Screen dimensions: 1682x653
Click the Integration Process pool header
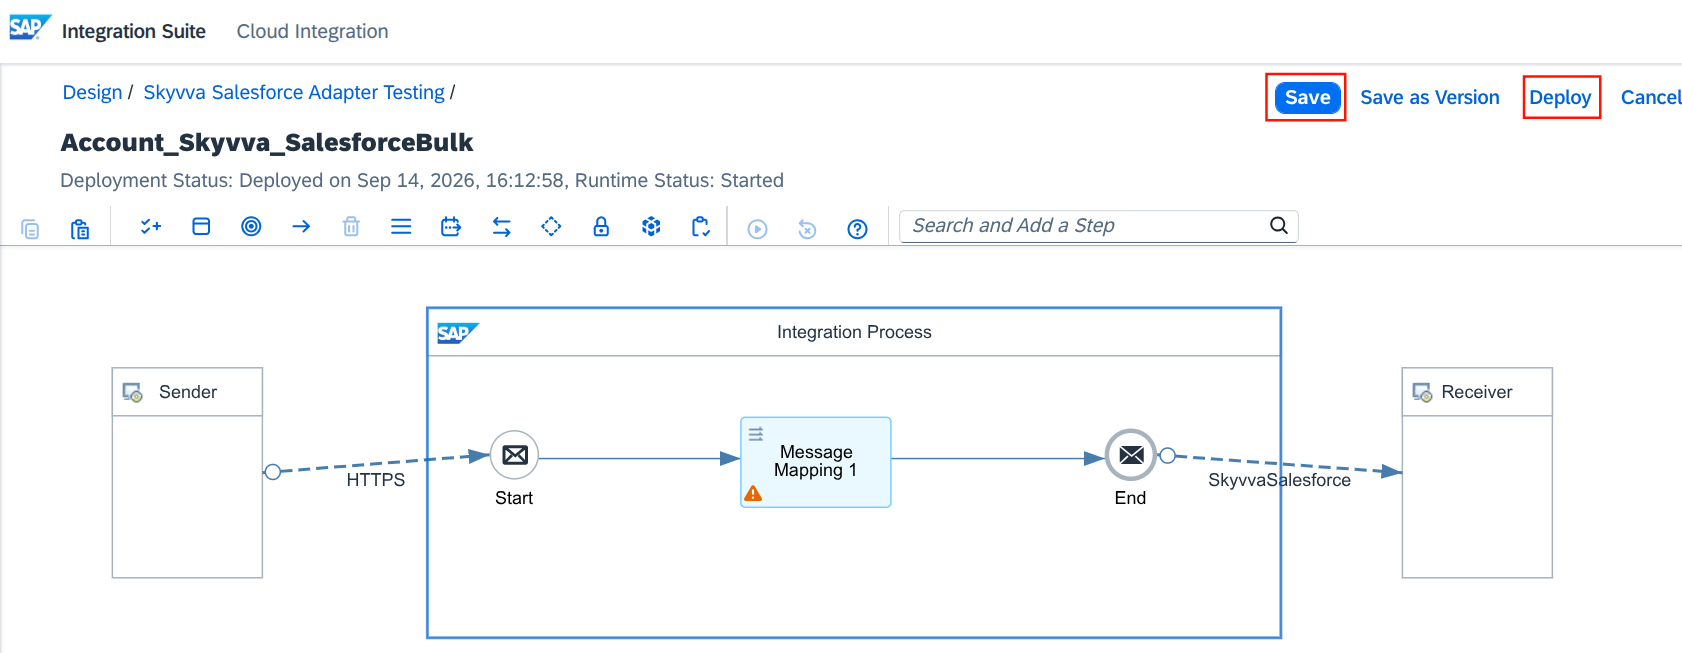[x=854, y=332]
